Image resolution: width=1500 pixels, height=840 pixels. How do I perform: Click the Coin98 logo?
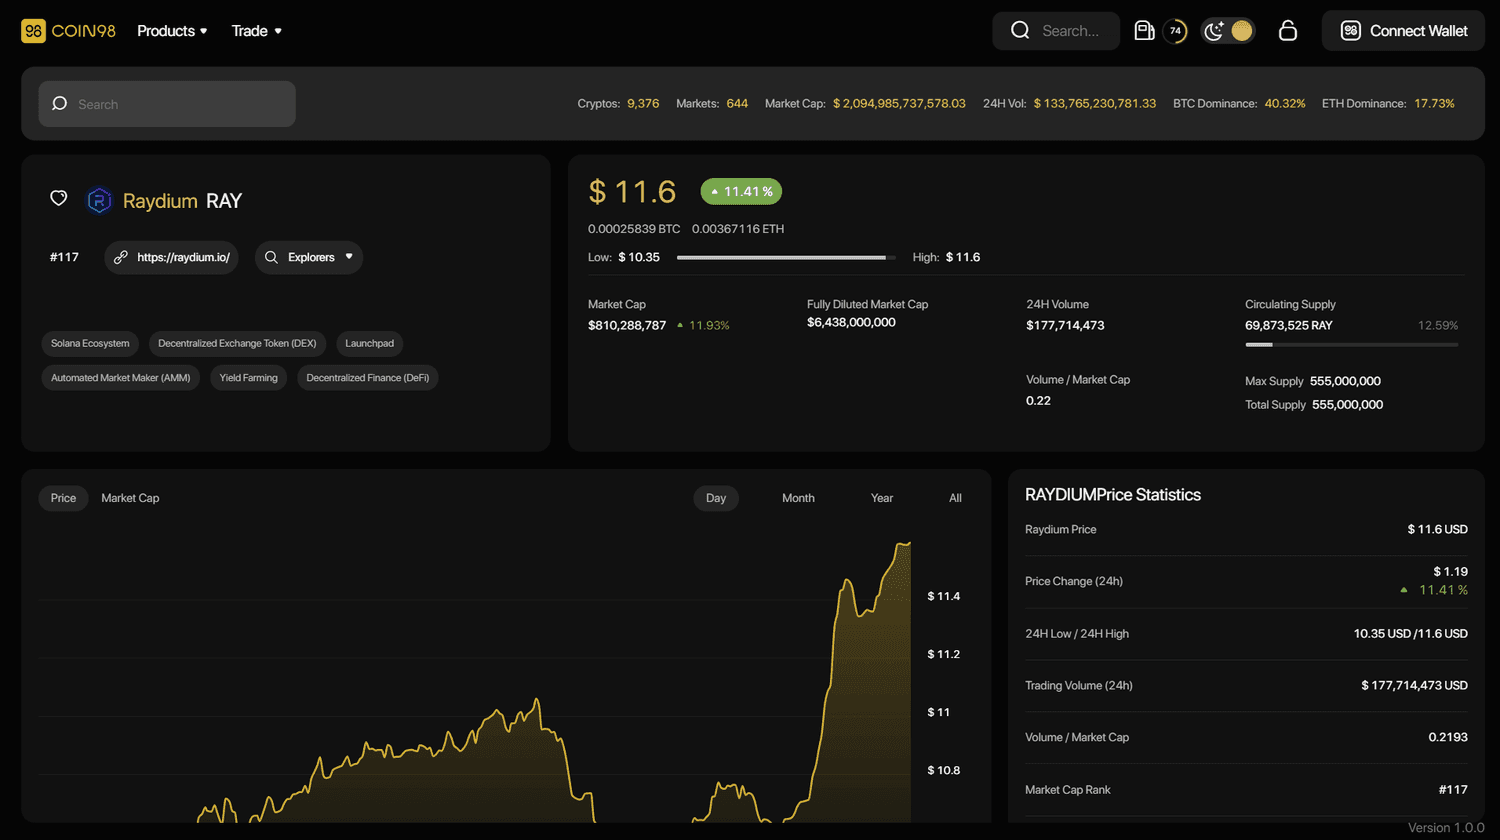point(68,31)
